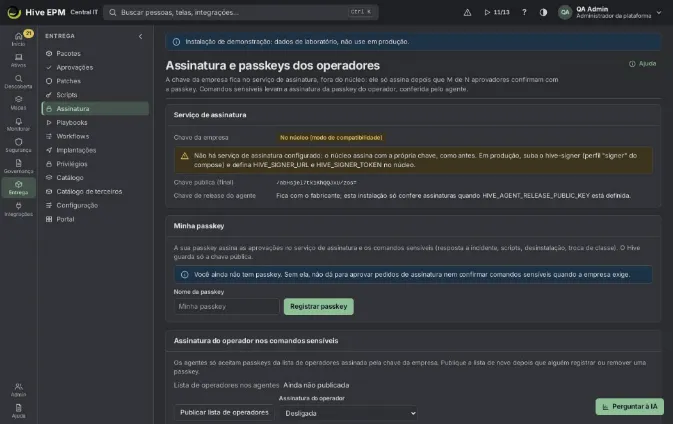This screenshot has width=673, height=424.
Task: Click the 'Ainda não publicada' status text
Action: [x=316, y=385]
